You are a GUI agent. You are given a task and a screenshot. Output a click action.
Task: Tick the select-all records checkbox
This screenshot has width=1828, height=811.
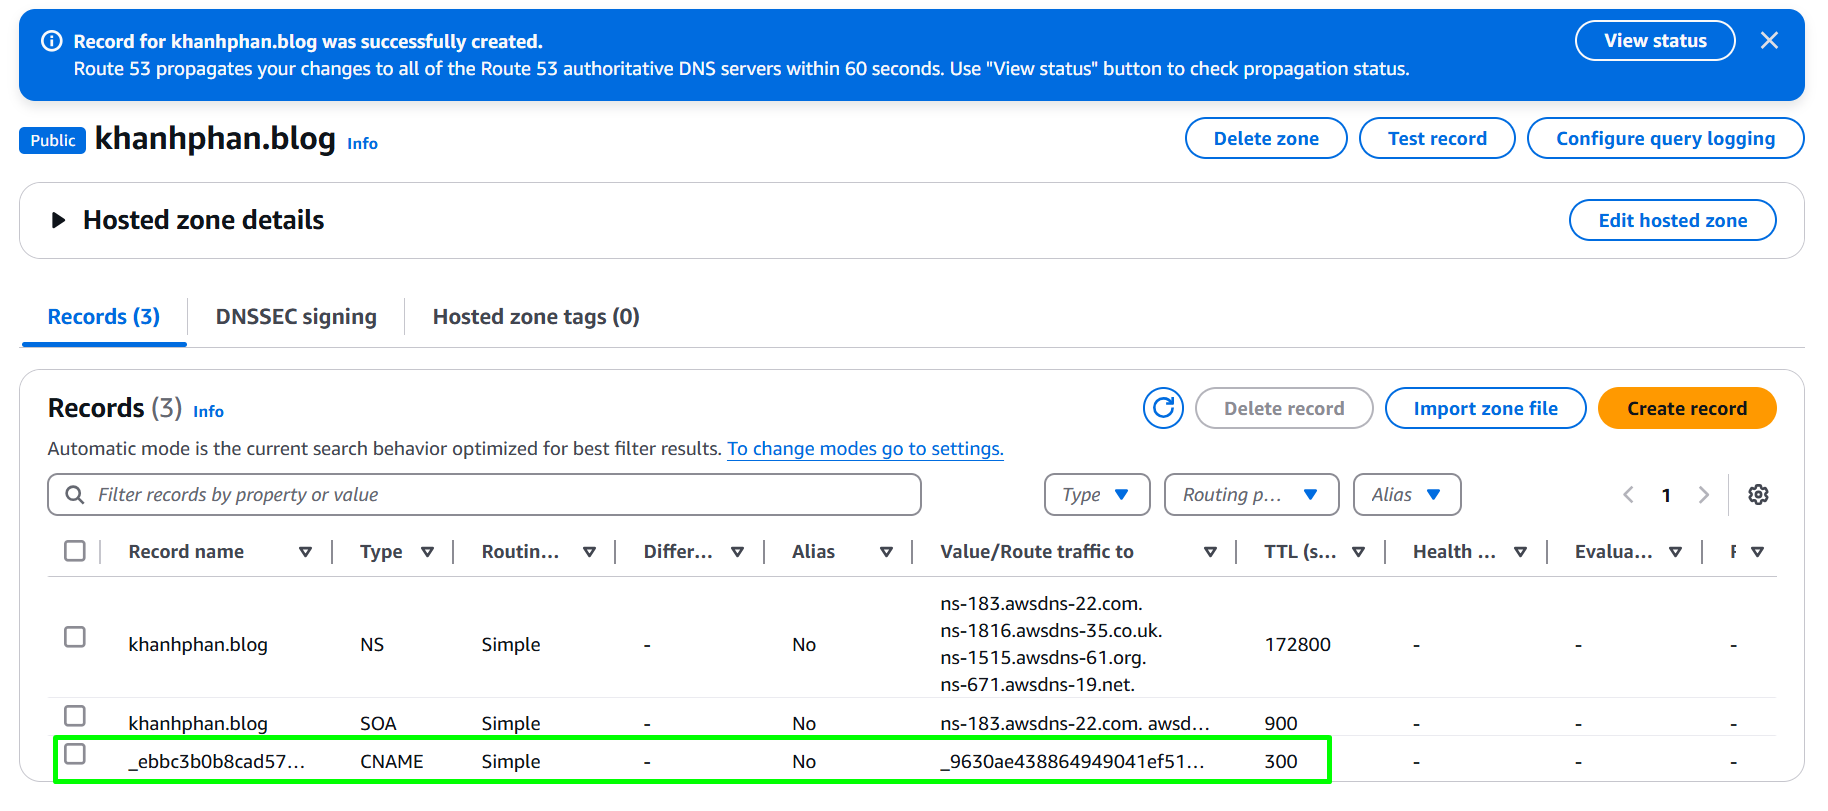click(x=75, y=551)
